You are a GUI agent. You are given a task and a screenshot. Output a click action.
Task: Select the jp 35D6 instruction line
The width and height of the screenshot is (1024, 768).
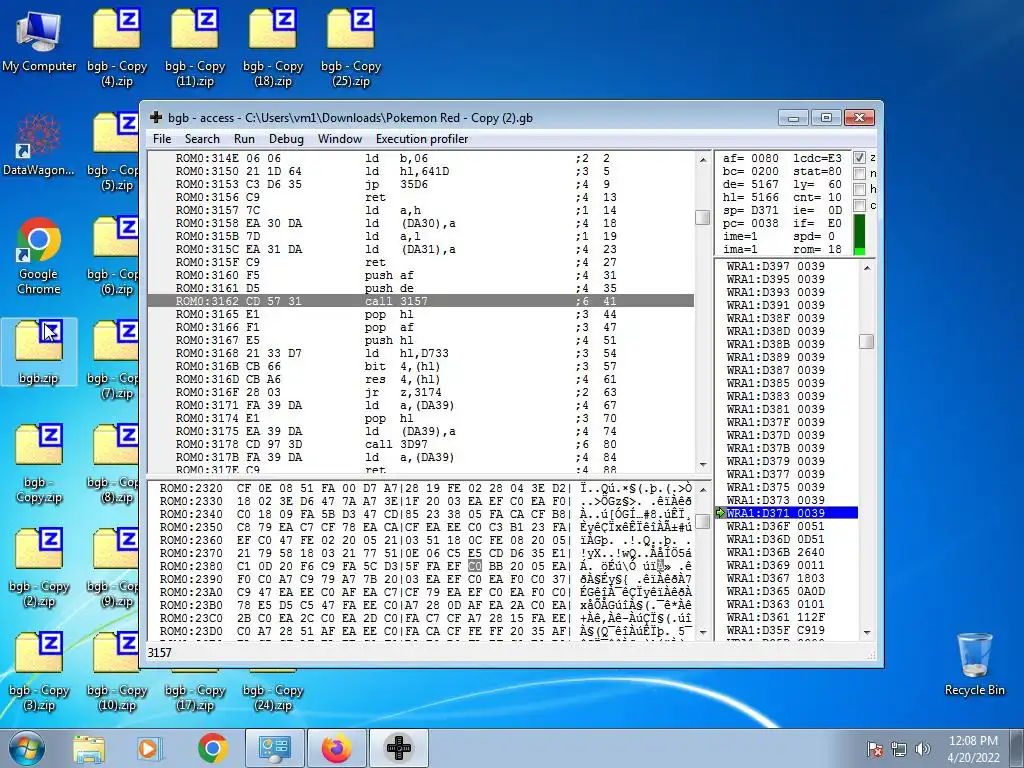(x=421, y=184)
